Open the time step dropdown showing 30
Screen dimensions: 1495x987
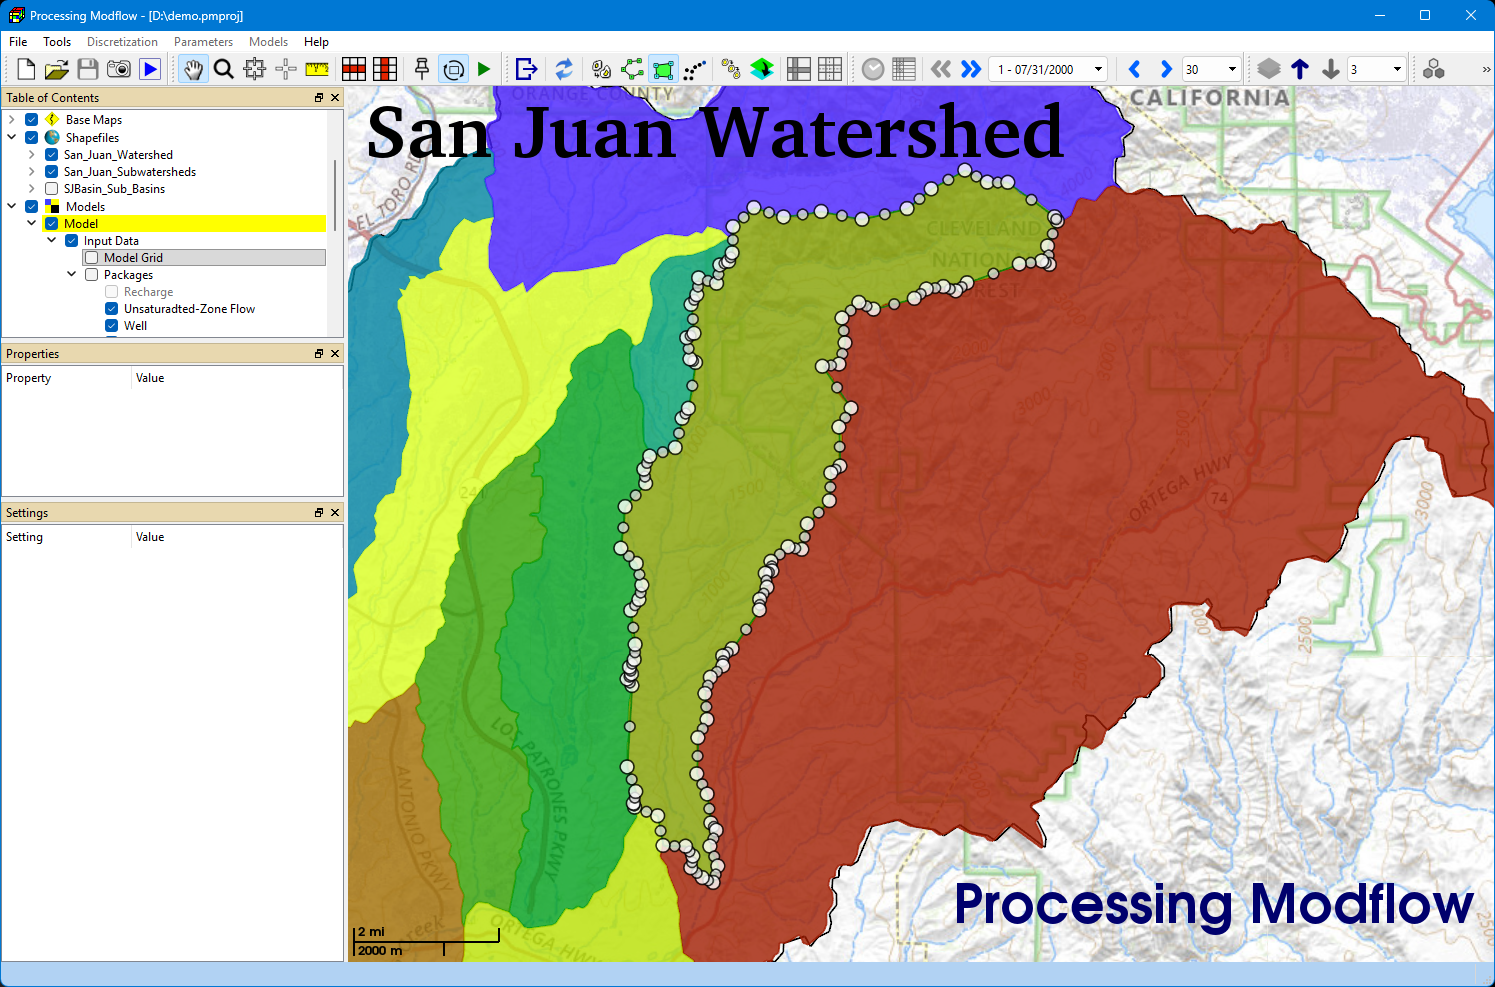tap(1211, 69)
